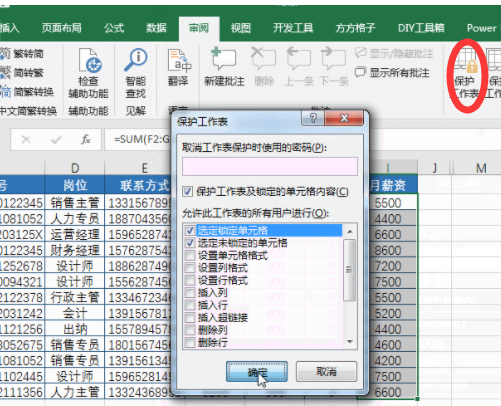The image size is (501, 406).
Task: Switch to the 数据 tab
Action: click(x=156, y=28)
